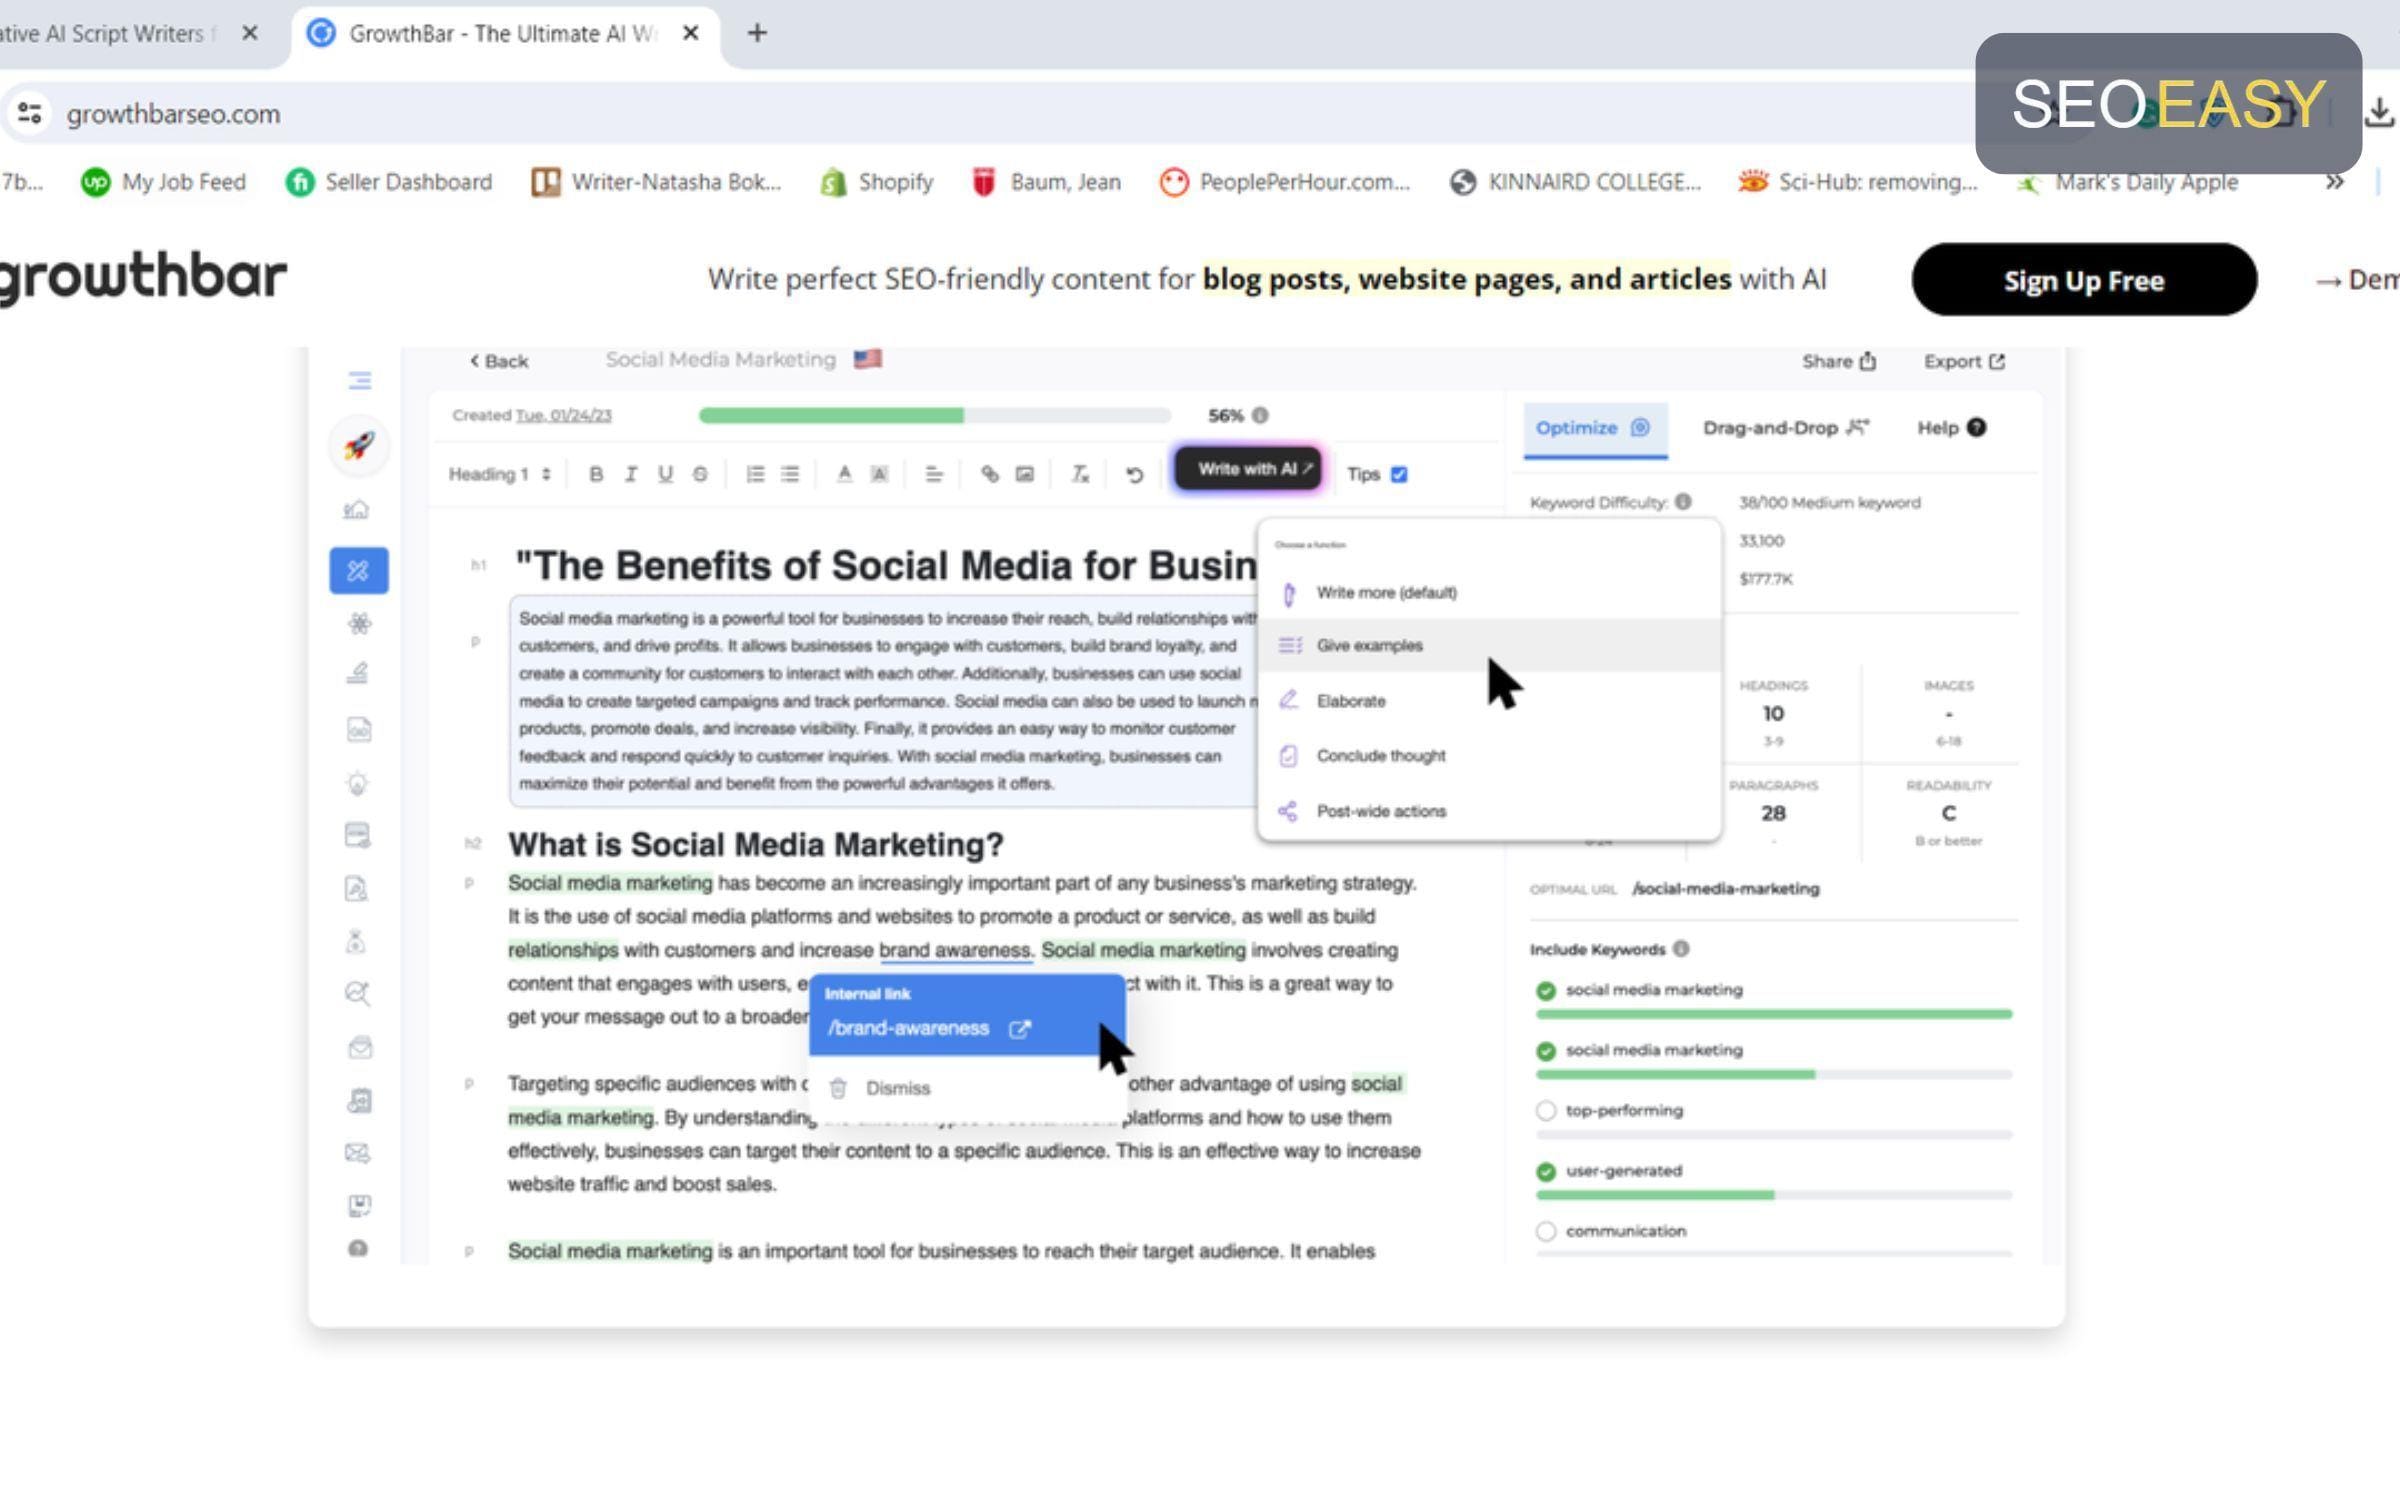
Task: Apply bold formatting in editor toolbar
Action: pyautogui.click(x=596, y=474)
